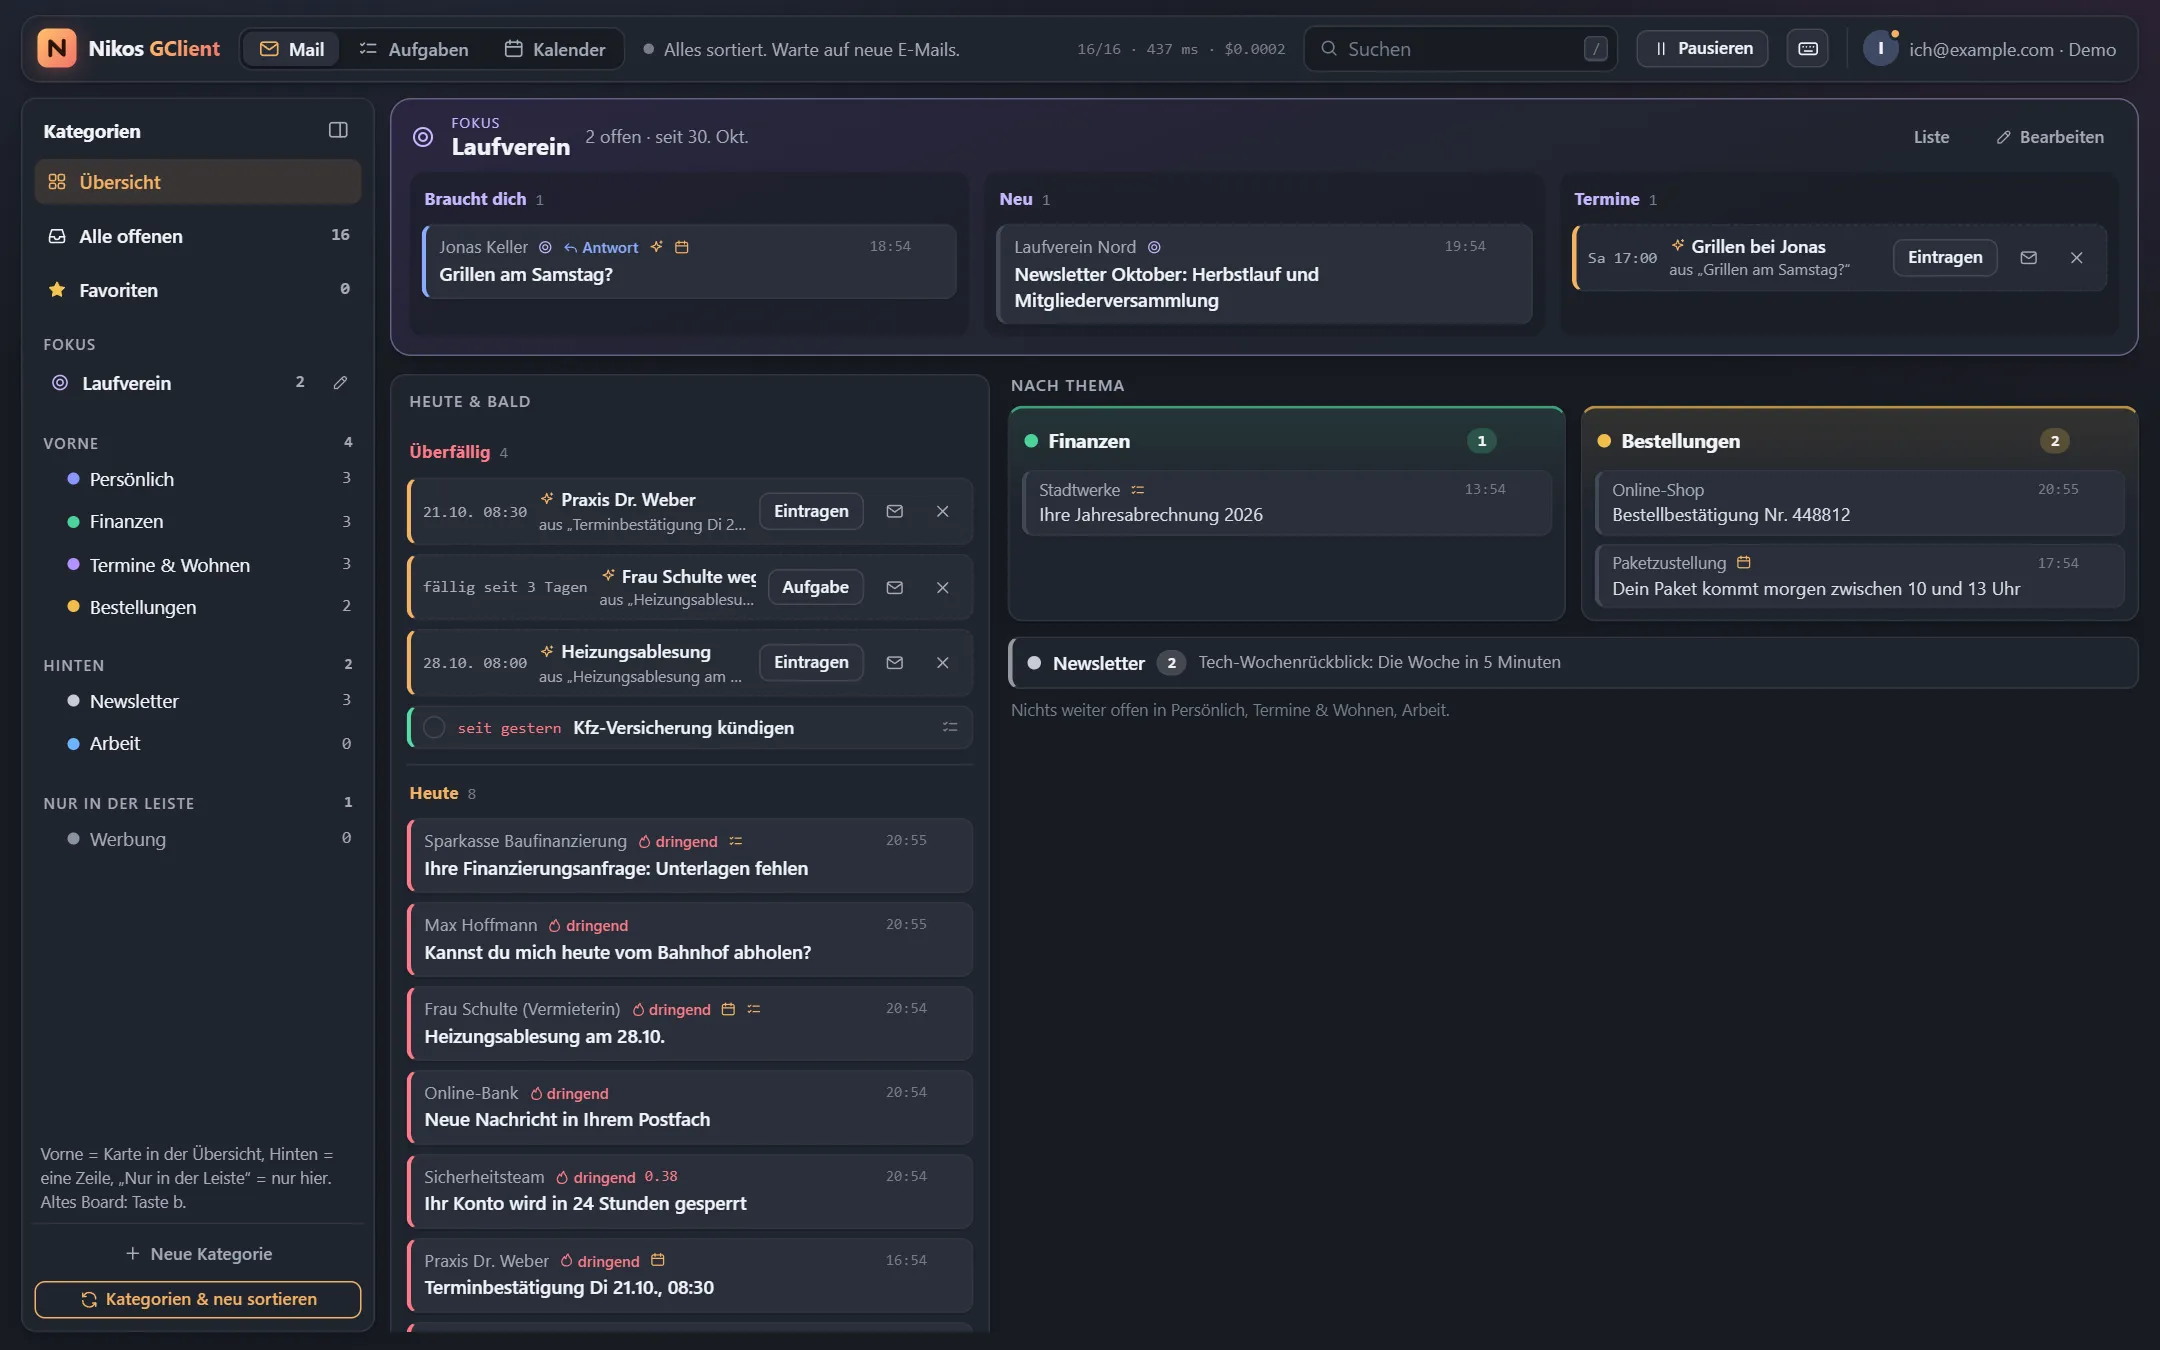Switch to the Mail tab
Screen dimensions: 2160x1350
click(292, 49)
